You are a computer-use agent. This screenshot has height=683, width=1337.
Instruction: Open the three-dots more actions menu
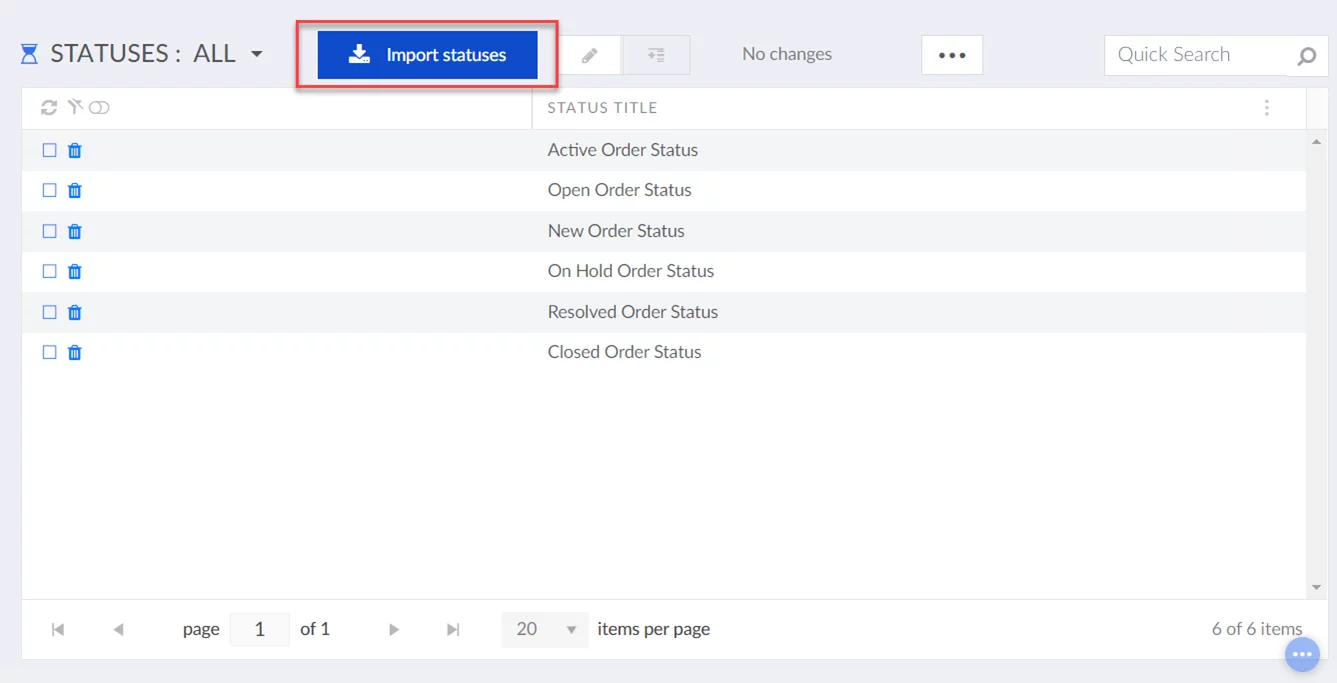[x=951, y=55]
